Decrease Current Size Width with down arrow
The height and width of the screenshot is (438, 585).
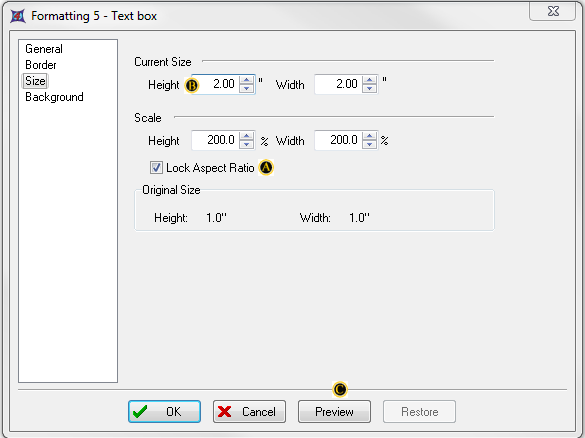coord(369,88)
